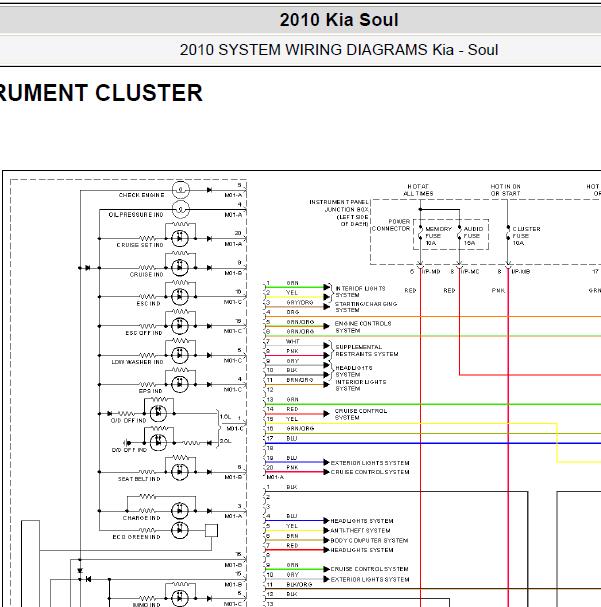Click the Oil Pressure indicator lamp symbol

click(x=180, y=209)
